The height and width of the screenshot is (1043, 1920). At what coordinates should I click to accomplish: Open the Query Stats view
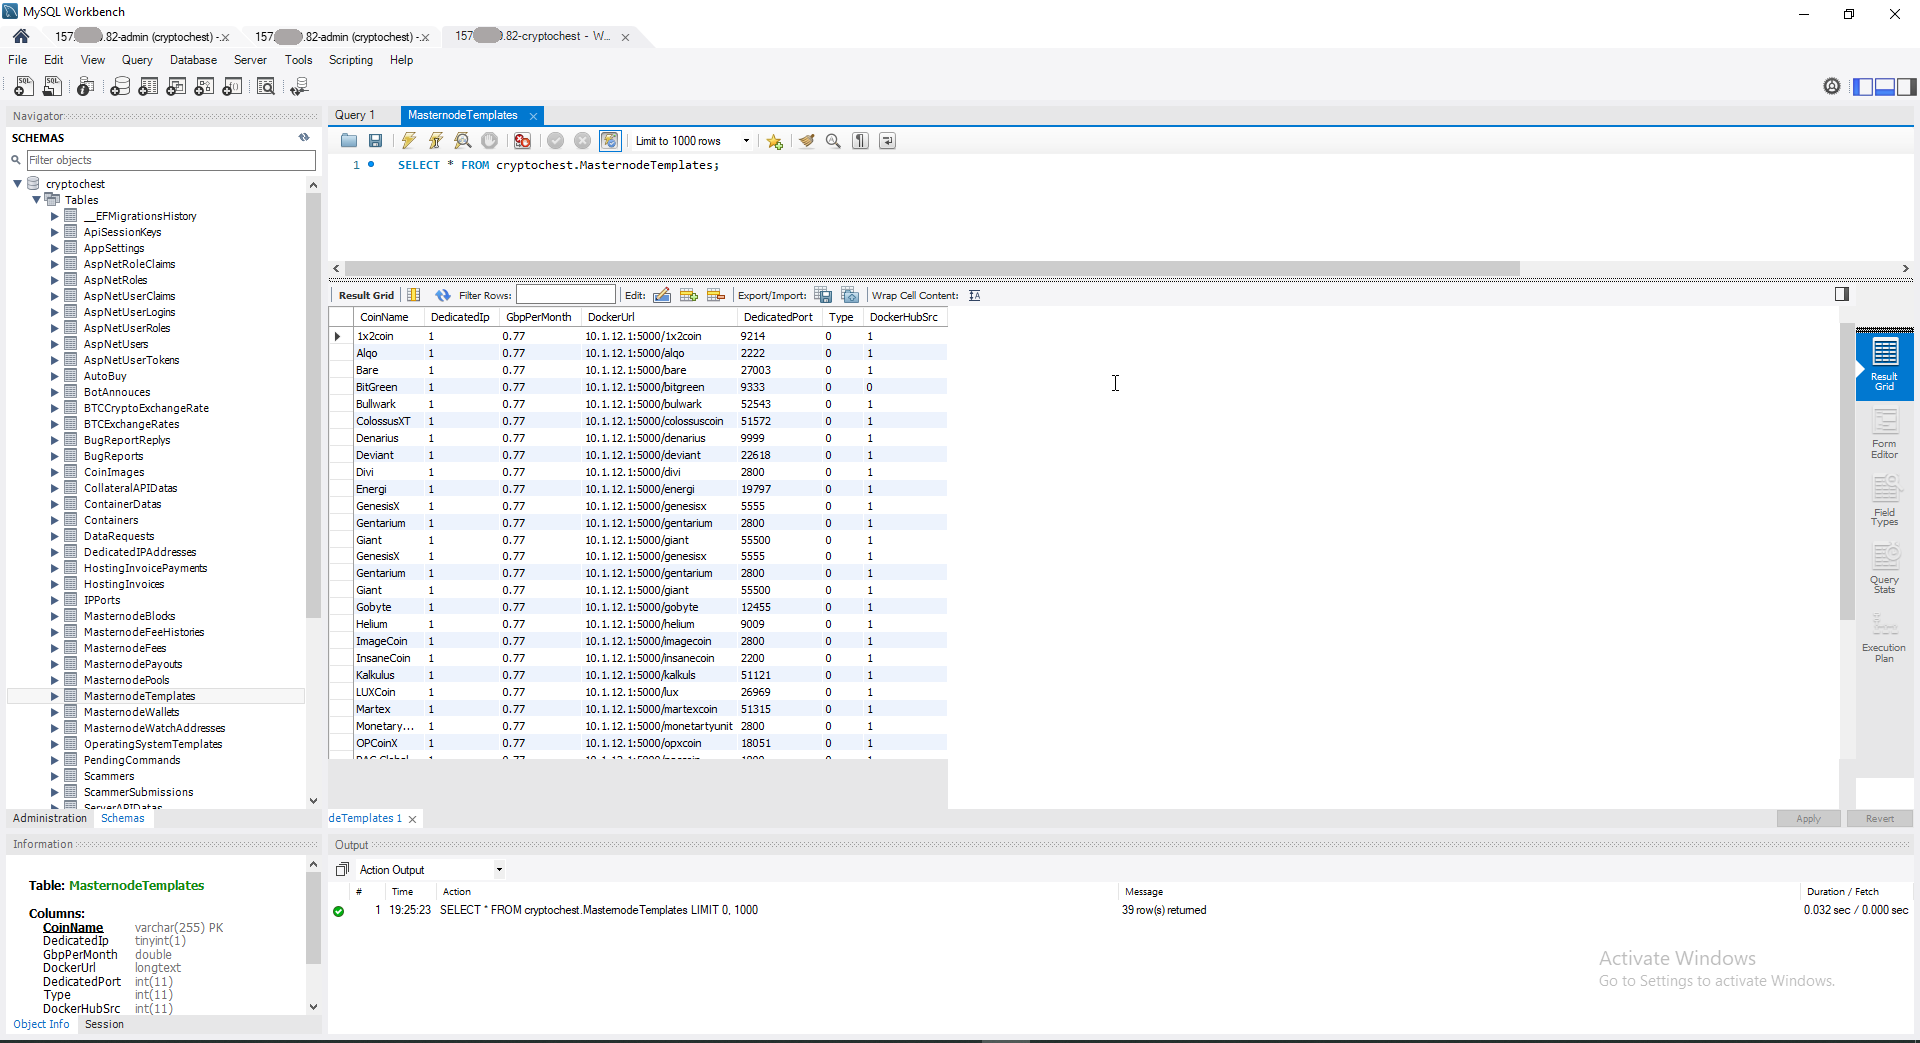(1884, 570)
